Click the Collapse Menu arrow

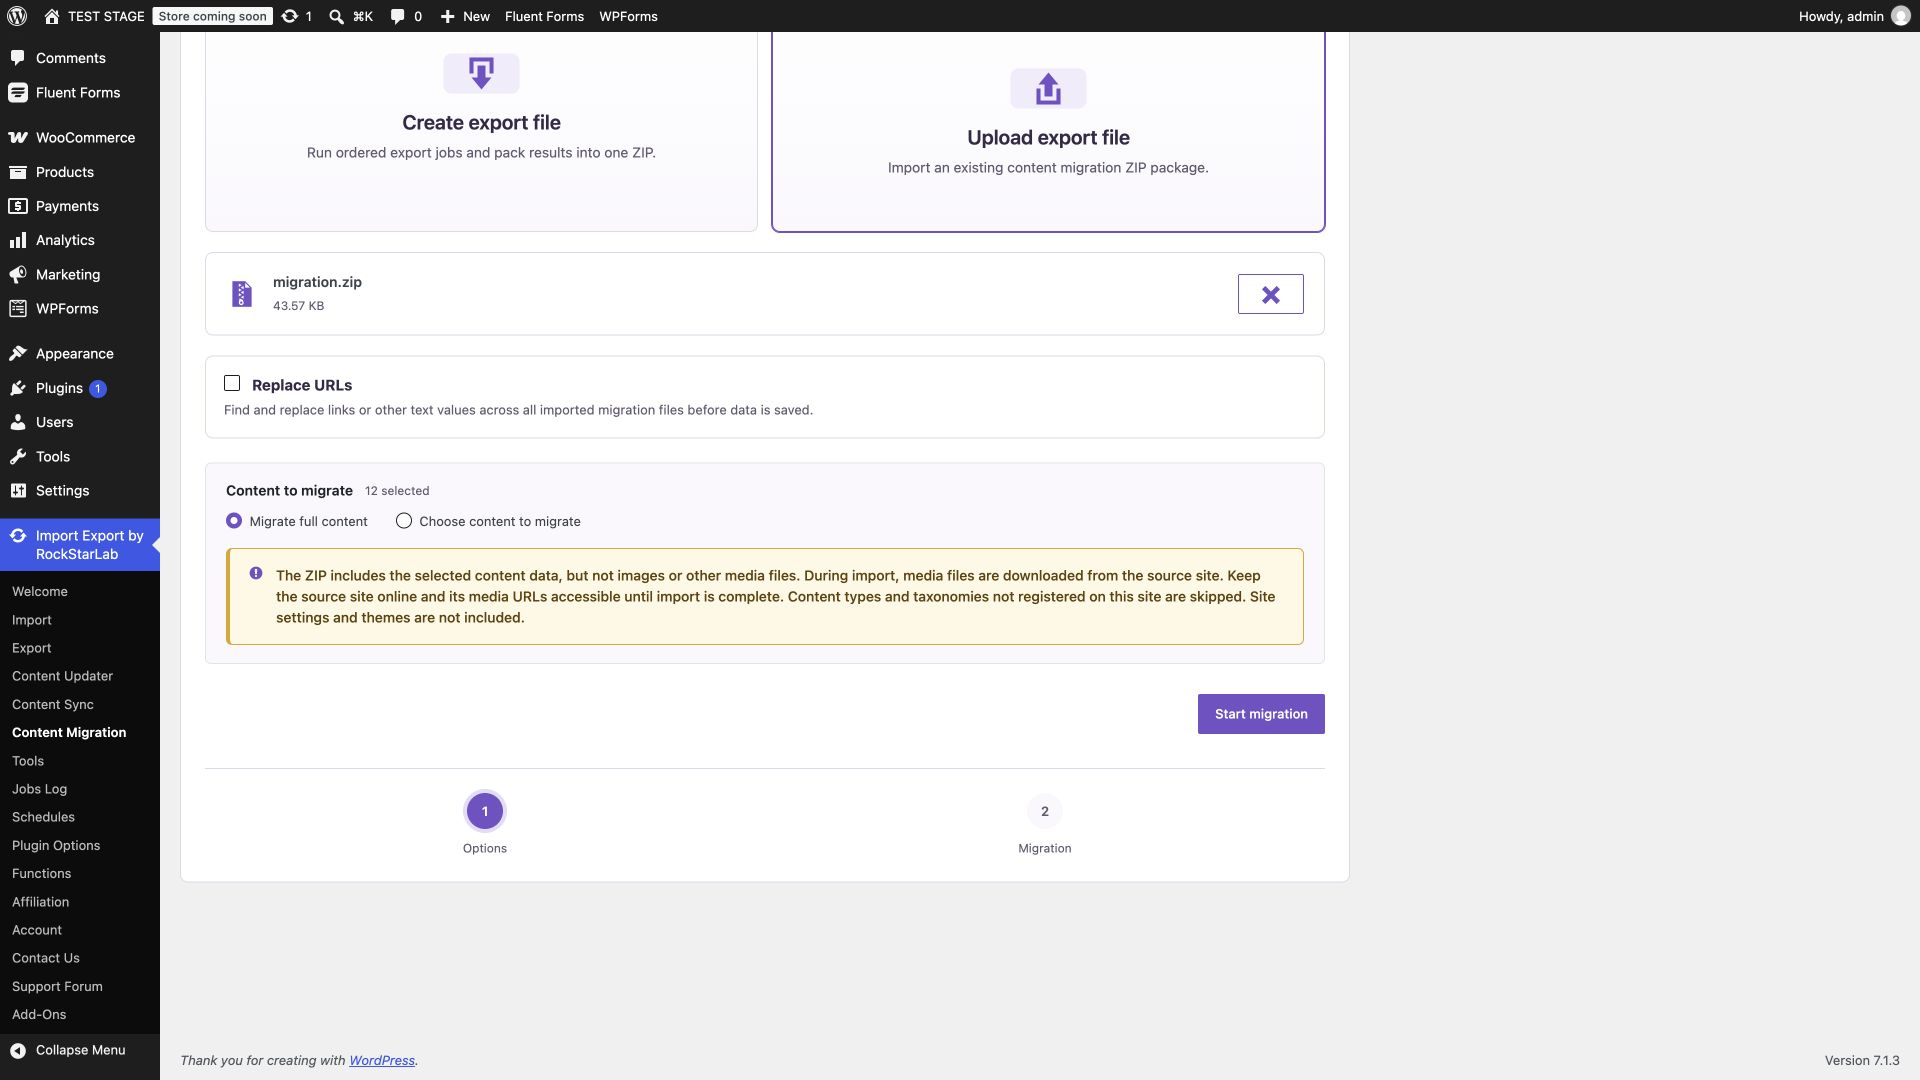[x=18, y=1050]
